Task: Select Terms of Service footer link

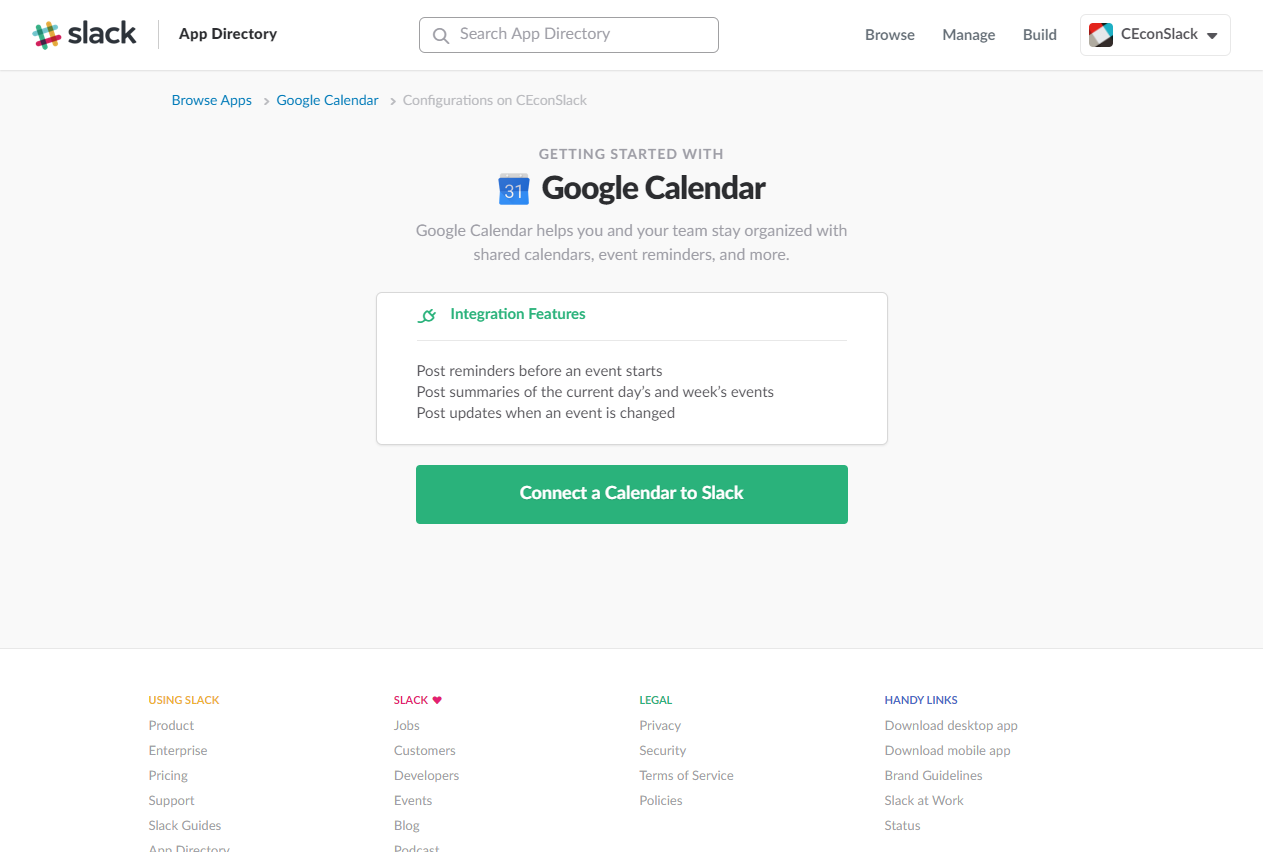Action: pos(687,775)
